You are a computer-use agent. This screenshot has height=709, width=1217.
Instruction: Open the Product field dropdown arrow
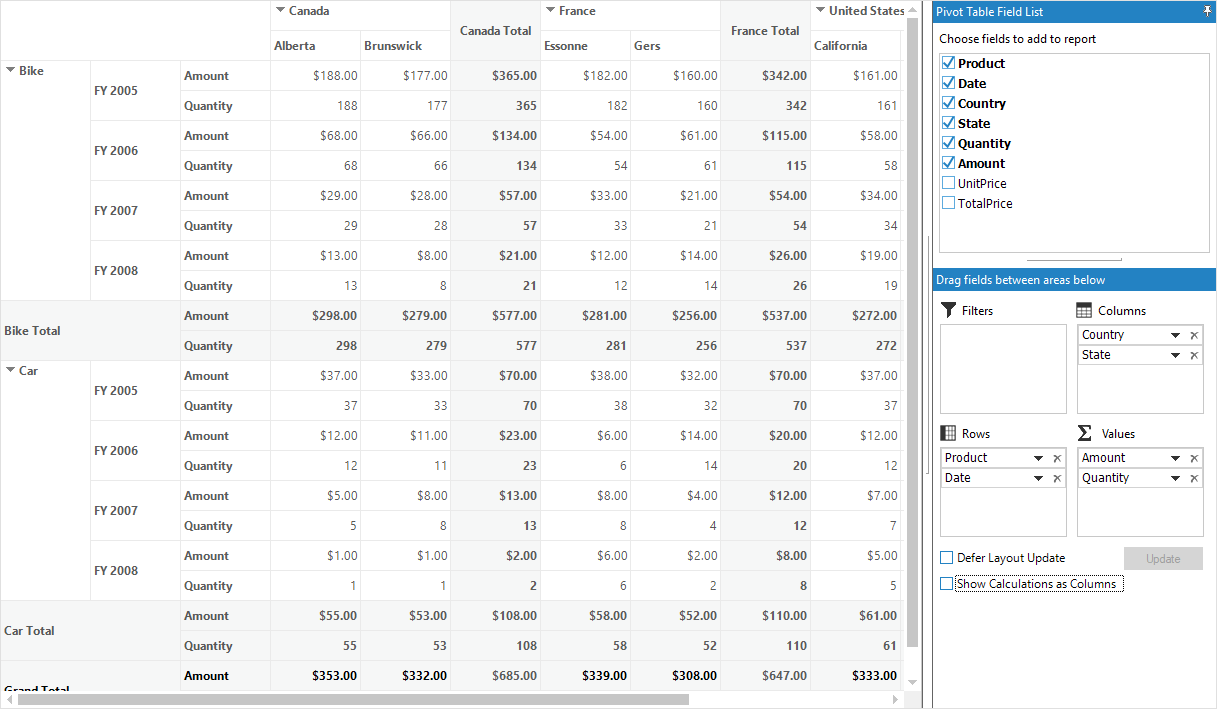tap(1038, 458)
